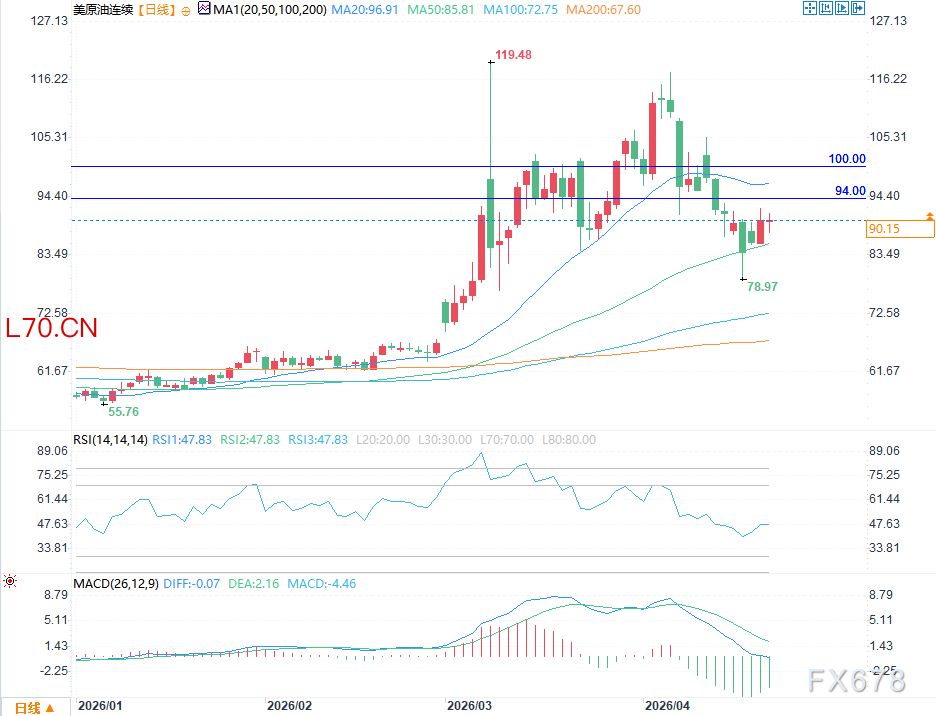936x716 pixels.
Task: Select the MACD(26,12,9) indicator label
Action: [x=114, y=583]
